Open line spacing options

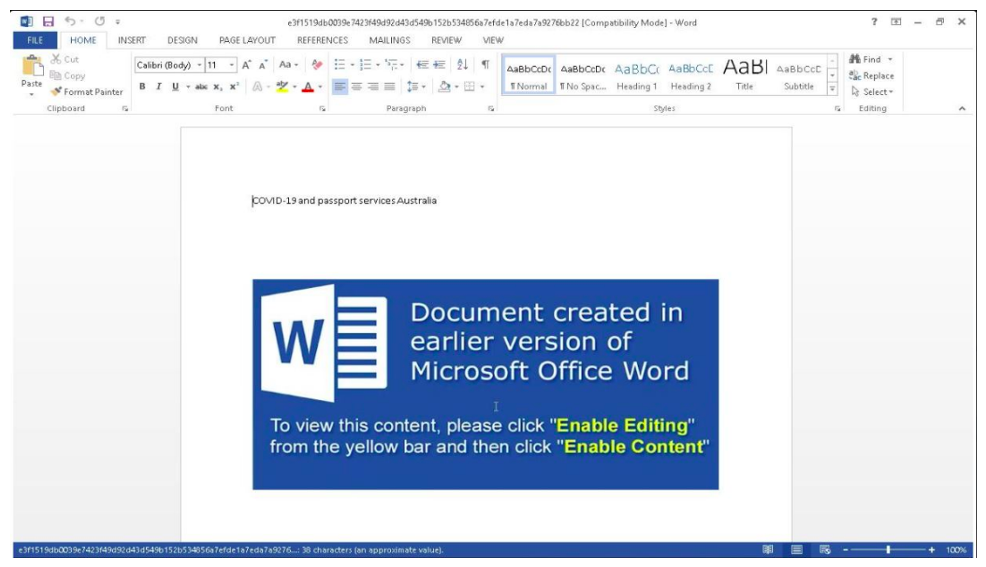point(416,87)
